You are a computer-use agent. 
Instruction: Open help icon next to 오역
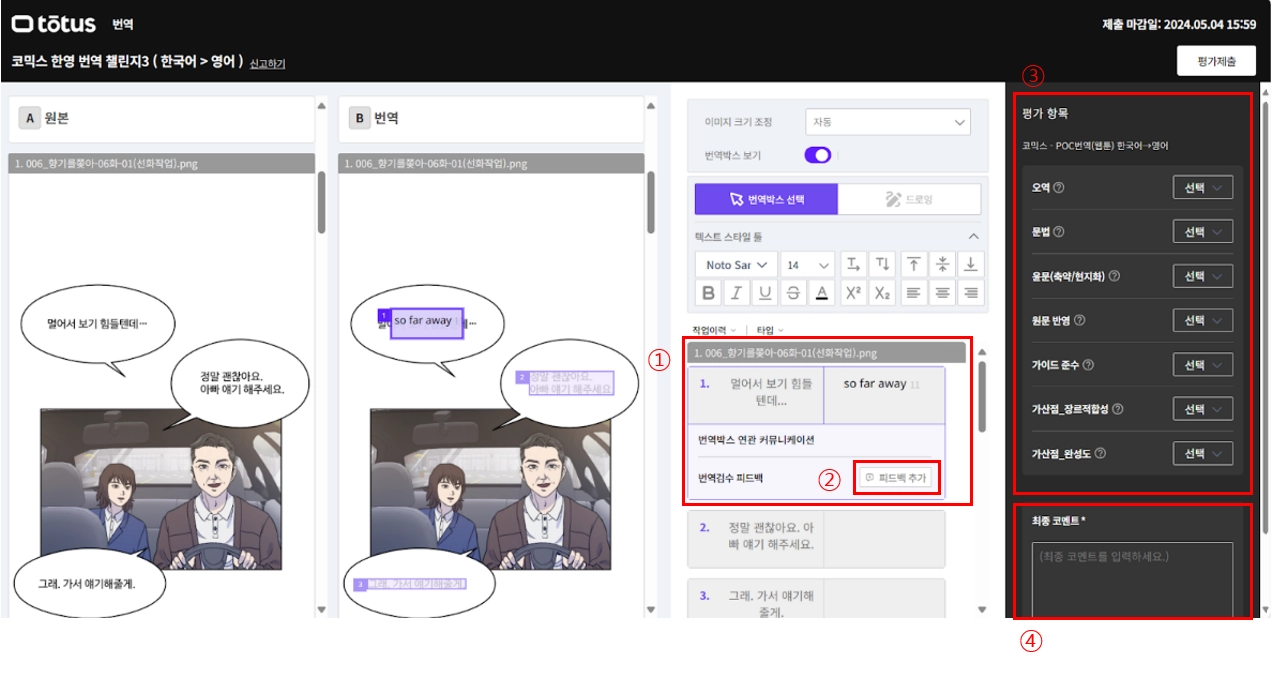1059,187
